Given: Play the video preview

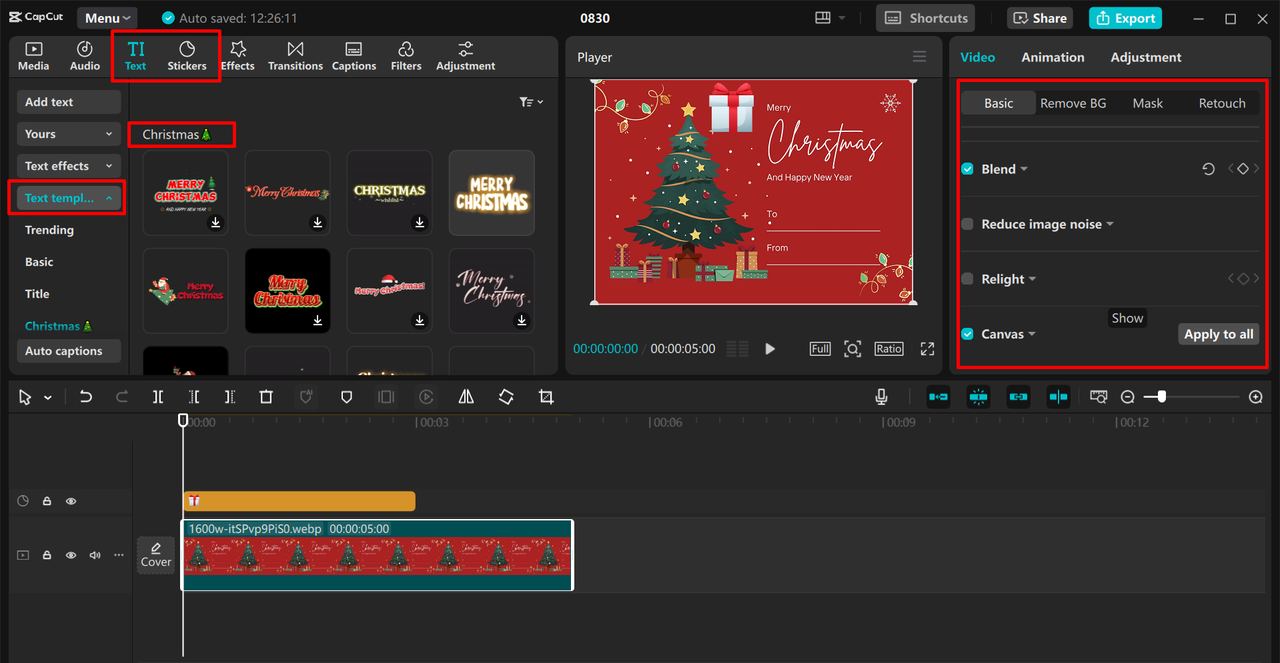Looking at the screenshot, I should pos(770,349).
